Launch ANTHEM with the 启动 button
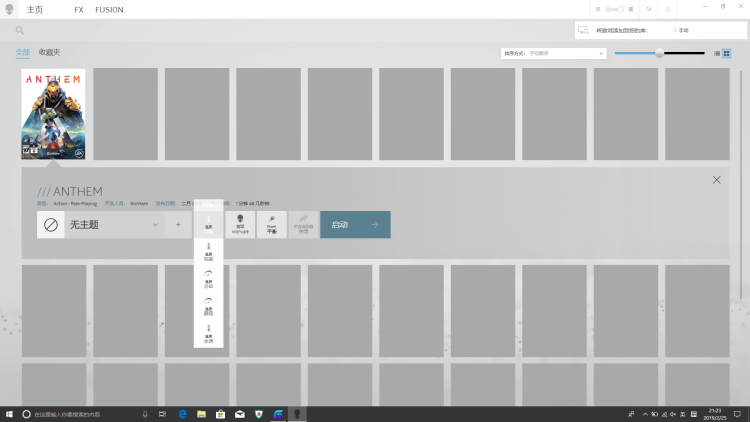 pos(355,224)
